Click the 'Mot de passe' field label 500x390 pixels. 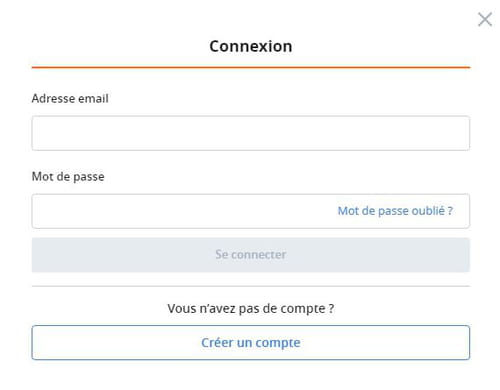pyautogui.click(x=68, y=176)
